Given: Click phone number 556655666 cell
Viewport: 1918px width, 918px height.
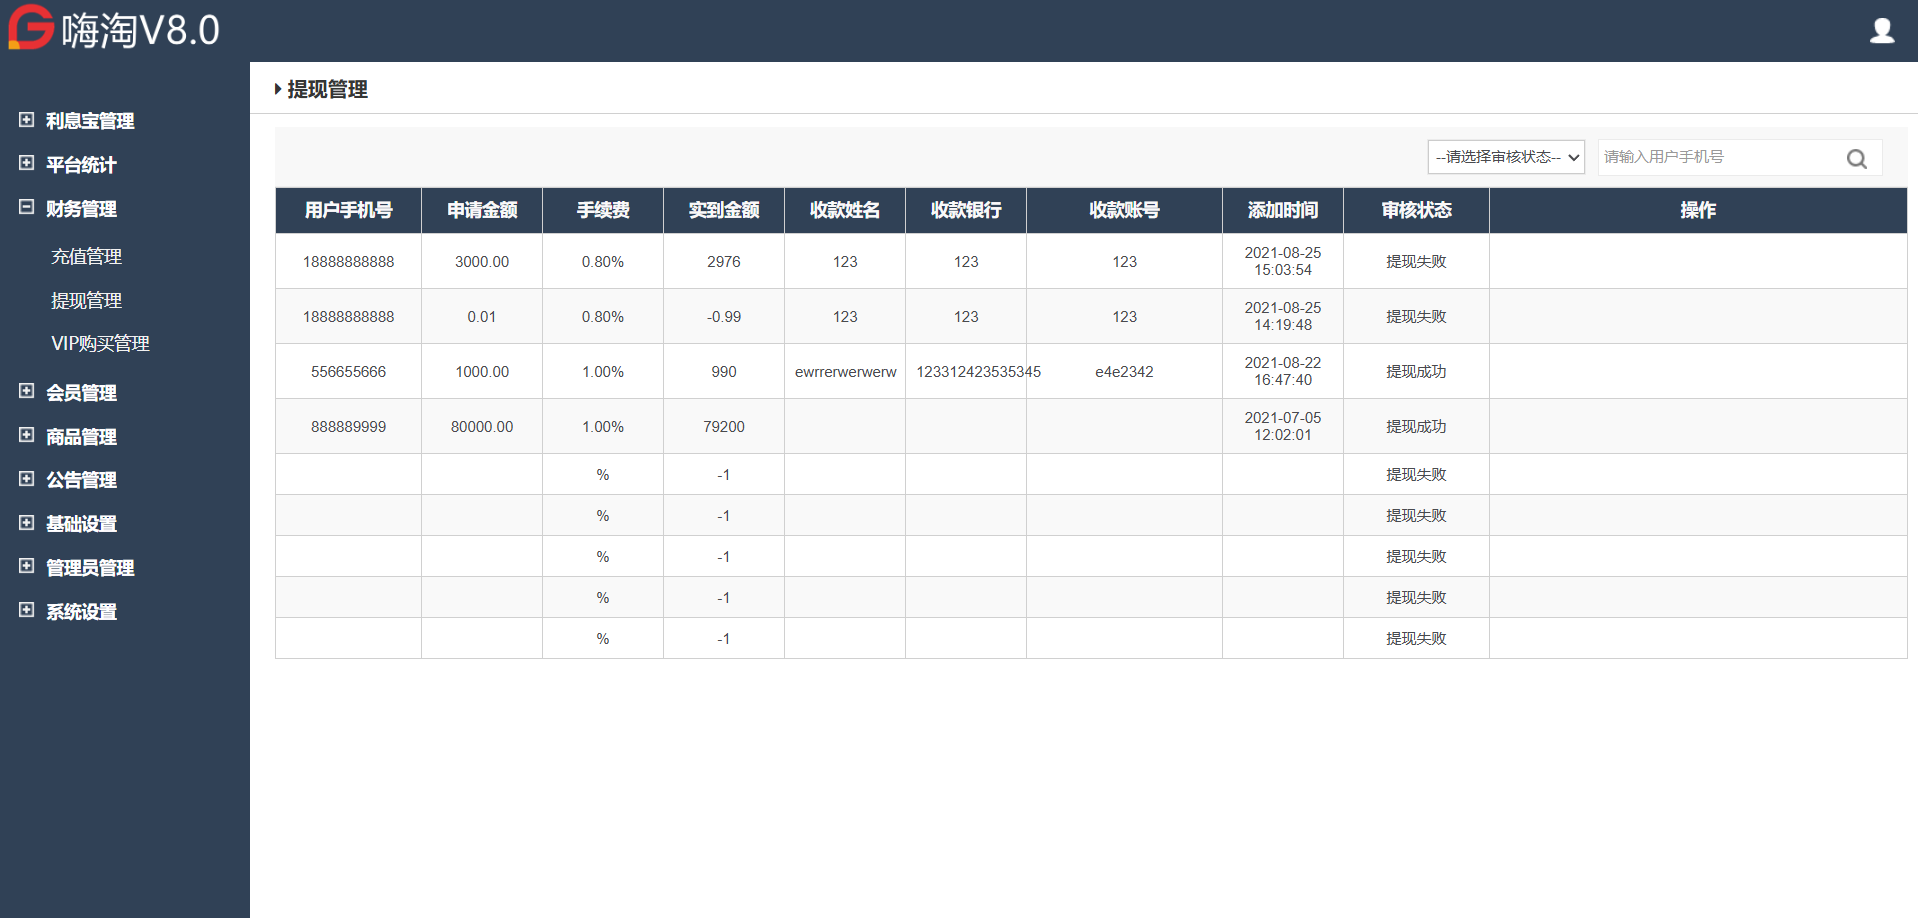Looking at the screenshot, I should click(x=349, y=372).
